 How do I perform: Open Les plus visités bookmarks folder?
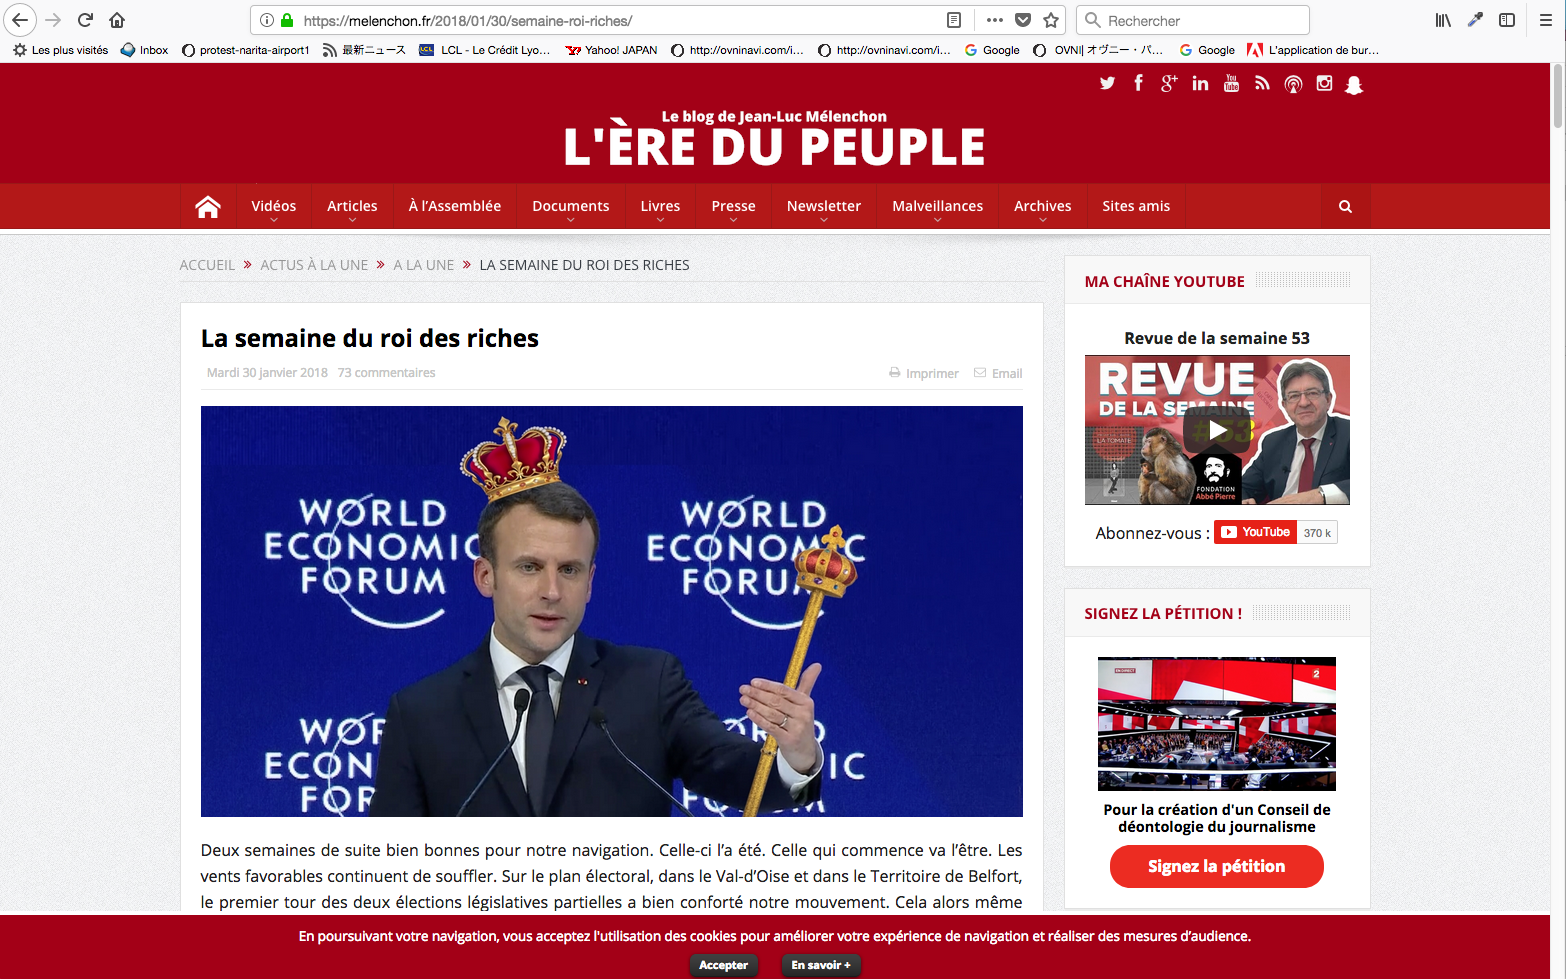(60, 50)
